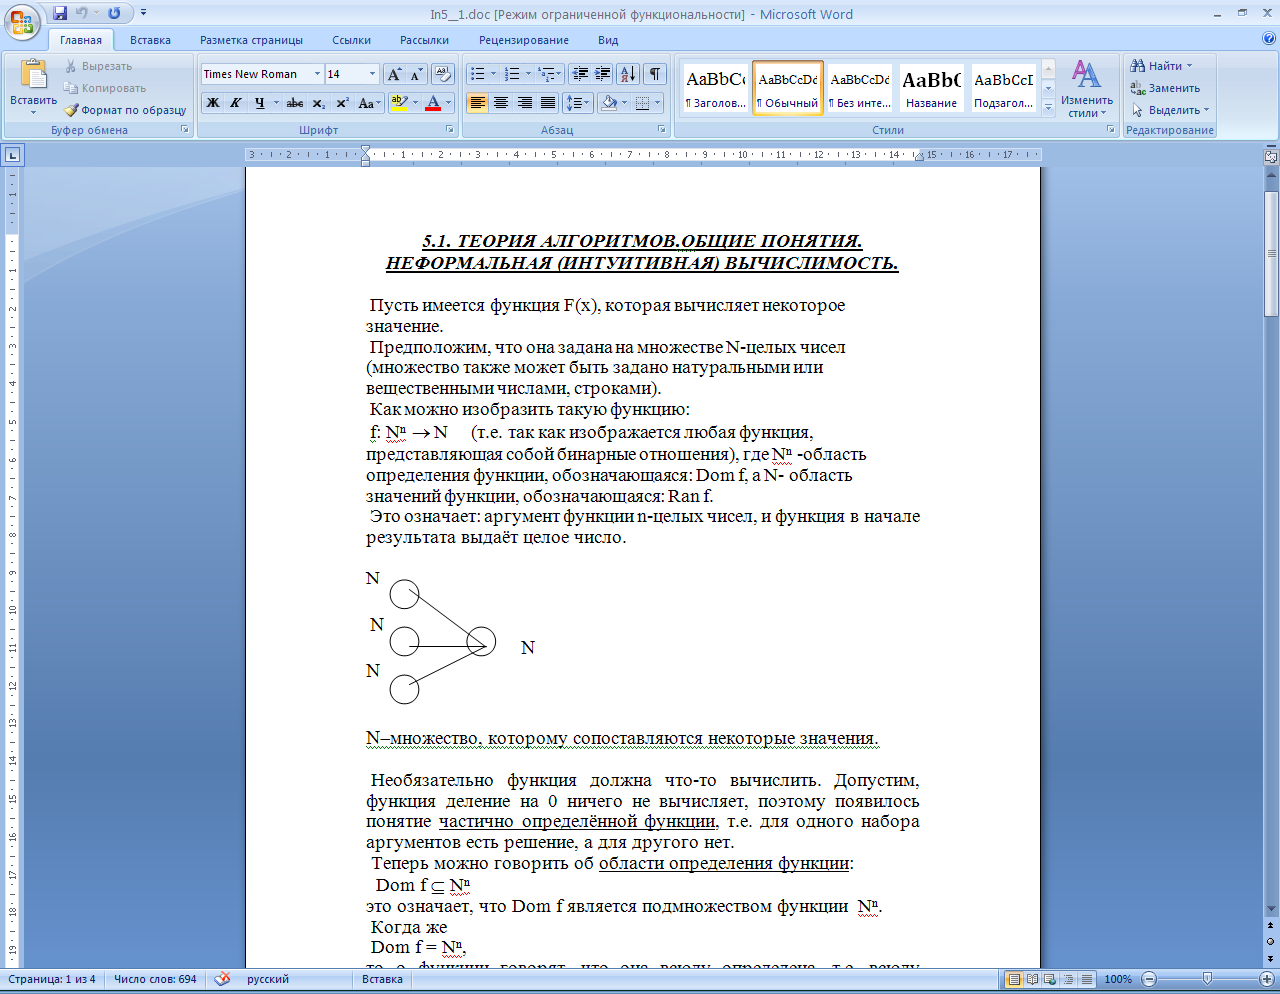Open underline style dropdown arrow
Viewport: 1280px width, 994px height.
pos(275,103)
